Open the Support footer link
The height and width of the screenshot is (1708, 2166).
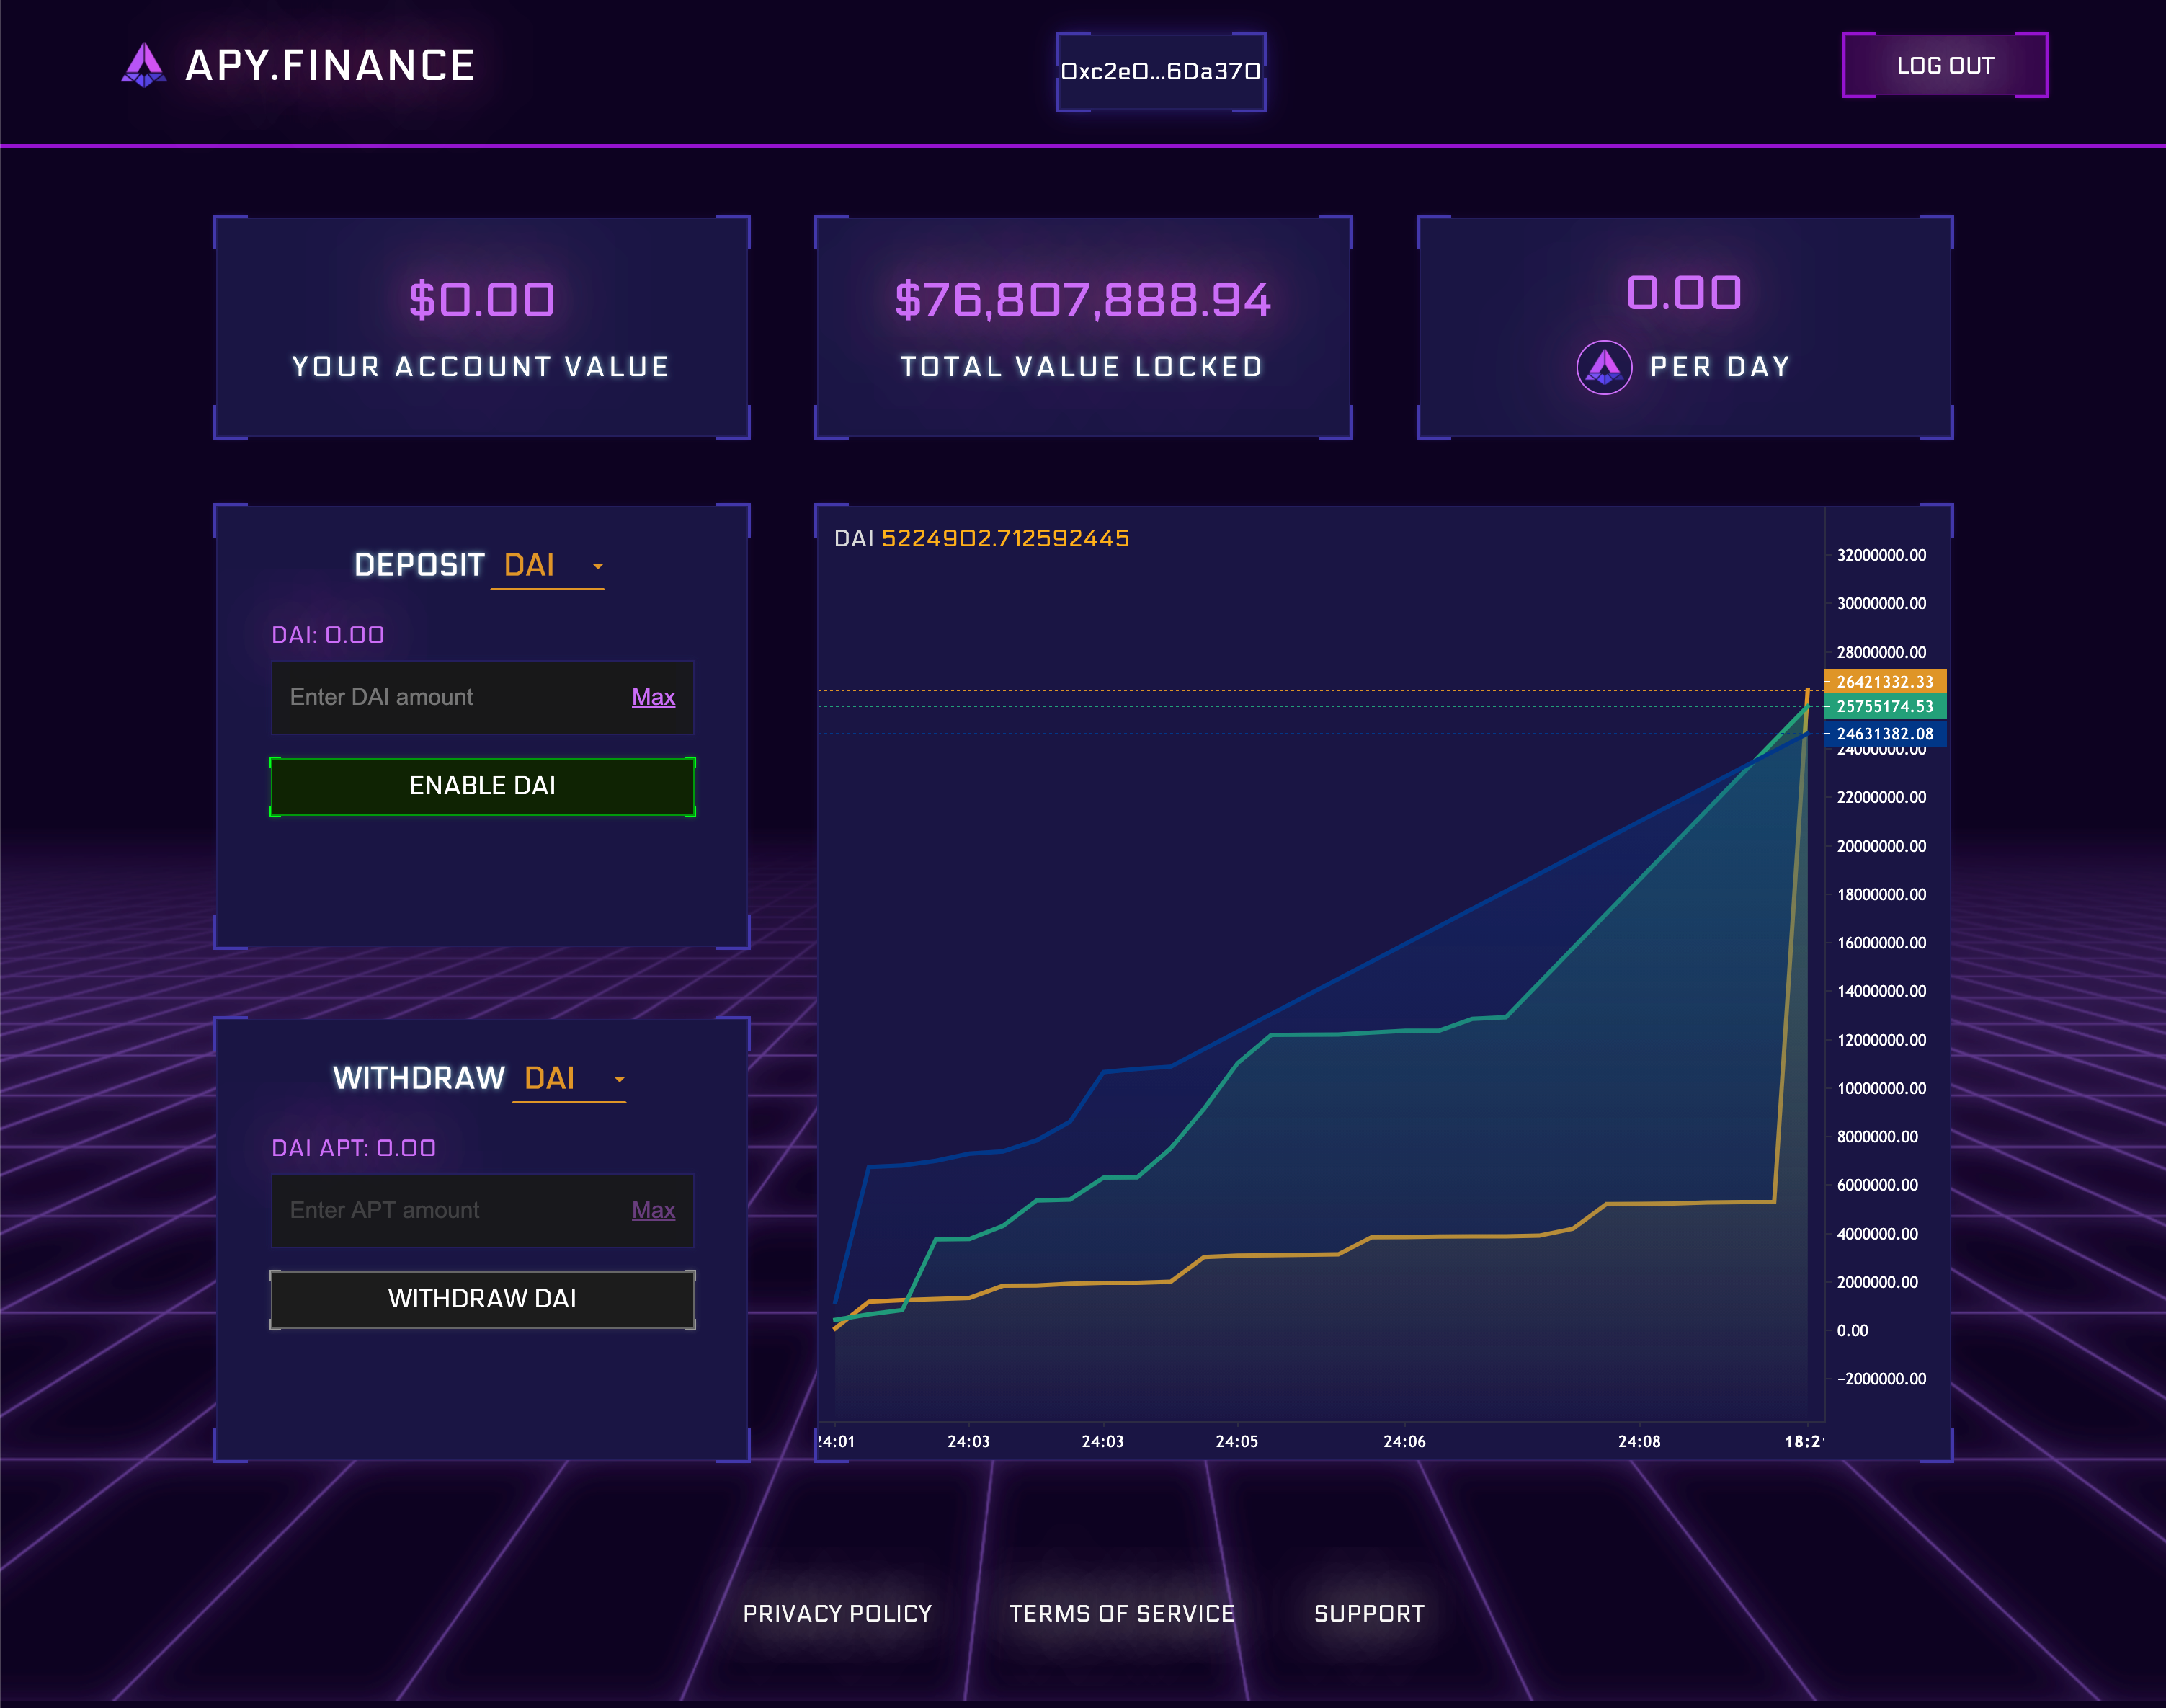tap(1368, 1613)
